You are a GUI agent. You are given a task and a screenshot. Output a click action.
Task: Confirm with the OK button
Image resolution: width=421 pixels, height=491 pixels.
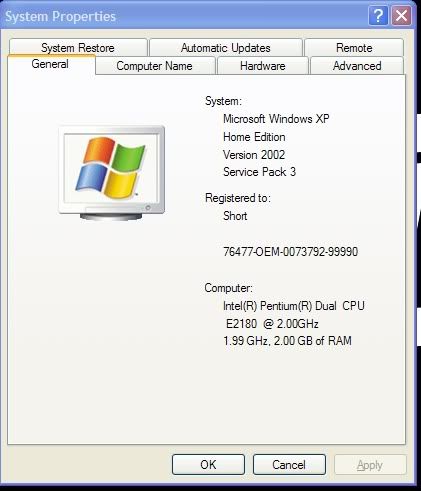(x=208, y=464)
